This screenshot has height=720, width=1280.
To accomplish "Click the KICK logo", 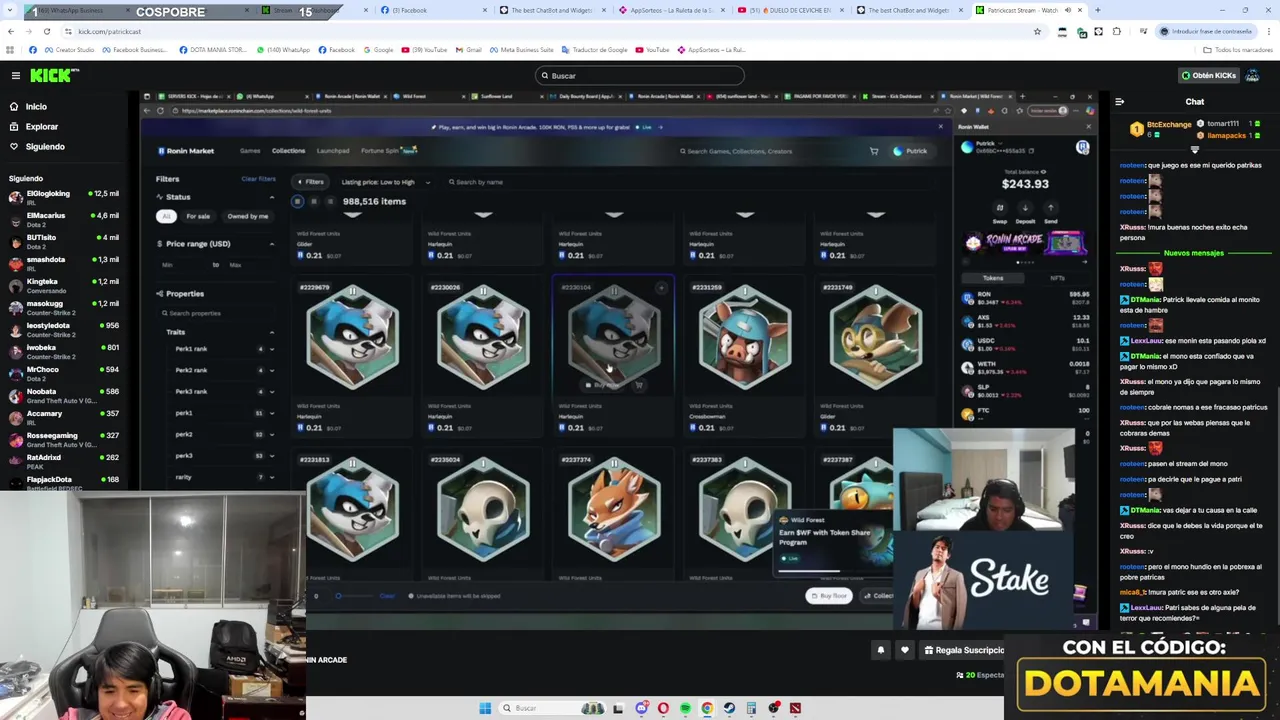I will 53,75.
